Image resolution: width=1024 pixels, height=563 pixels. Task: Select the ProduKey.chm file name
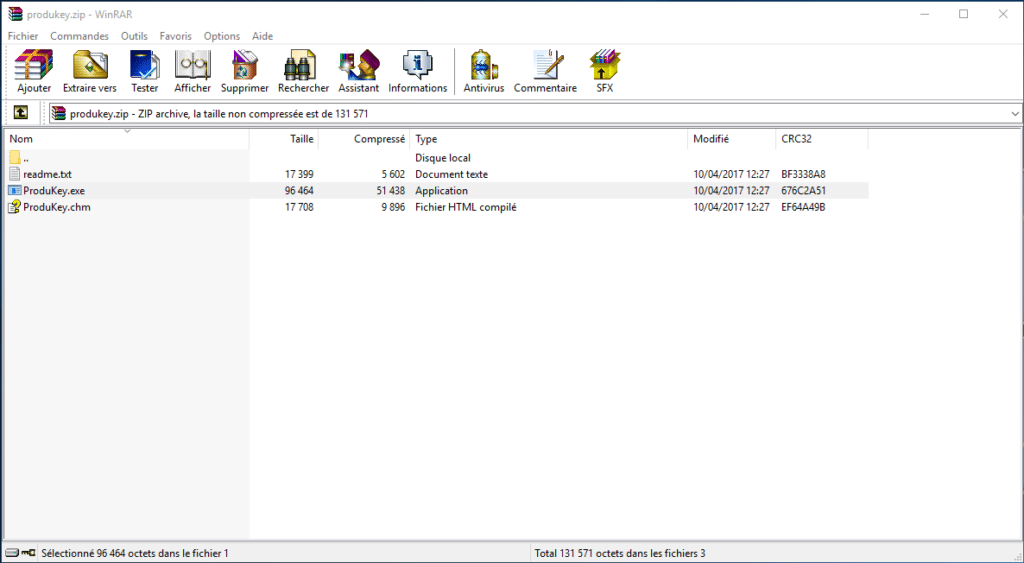click(x=57, y=207)
